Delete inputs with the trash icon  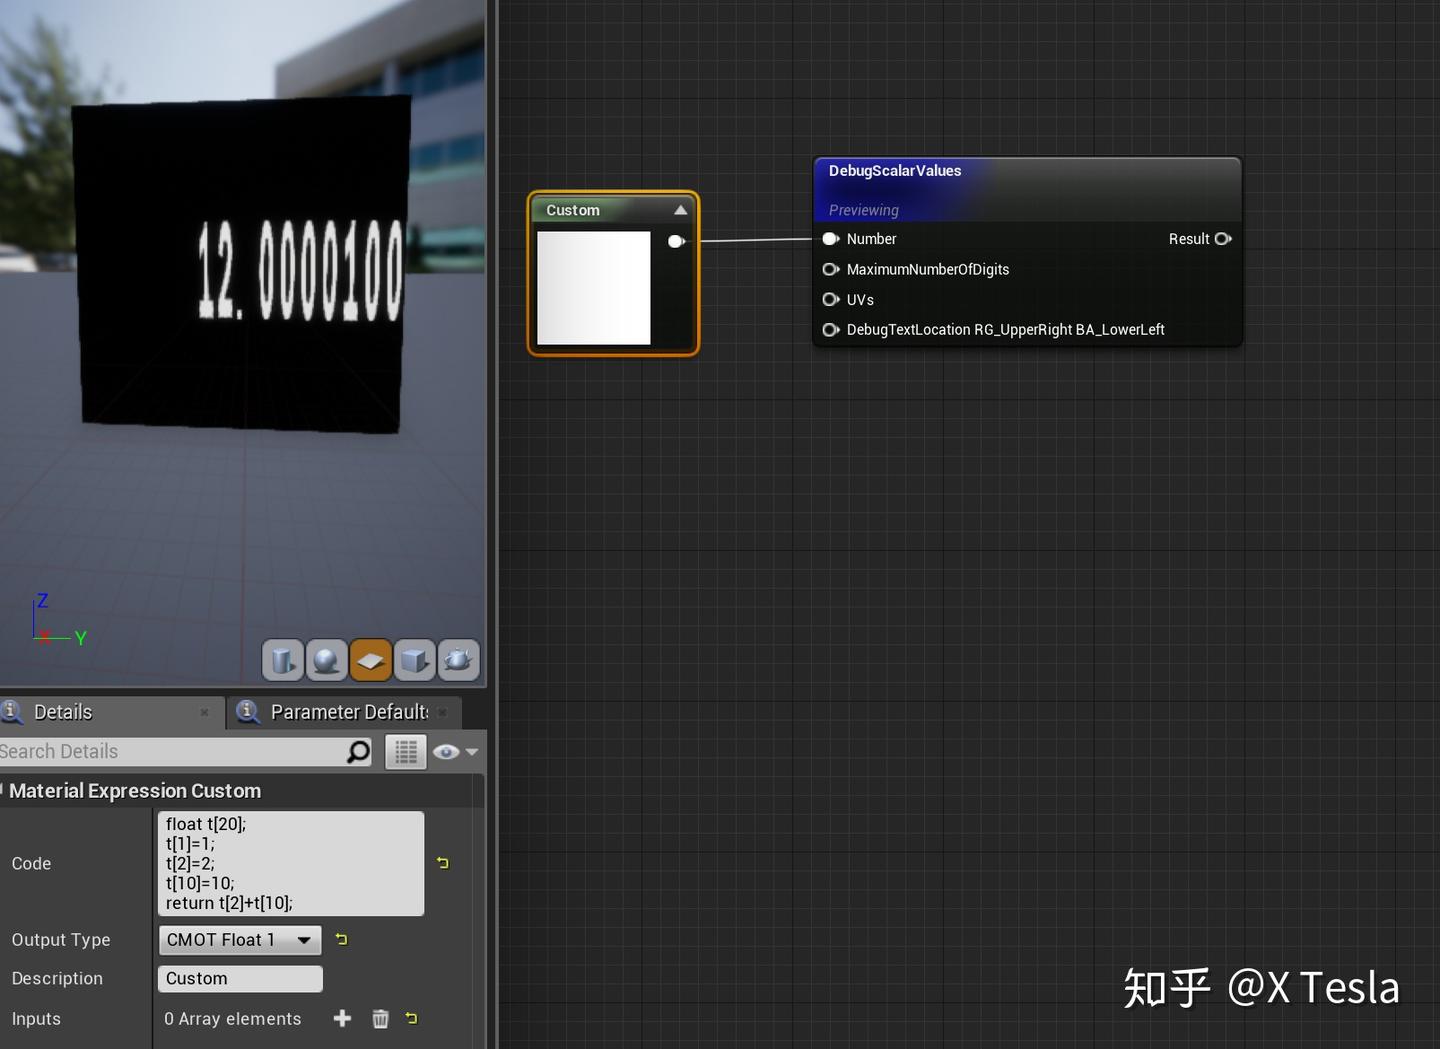click(x=380, y=1018)
